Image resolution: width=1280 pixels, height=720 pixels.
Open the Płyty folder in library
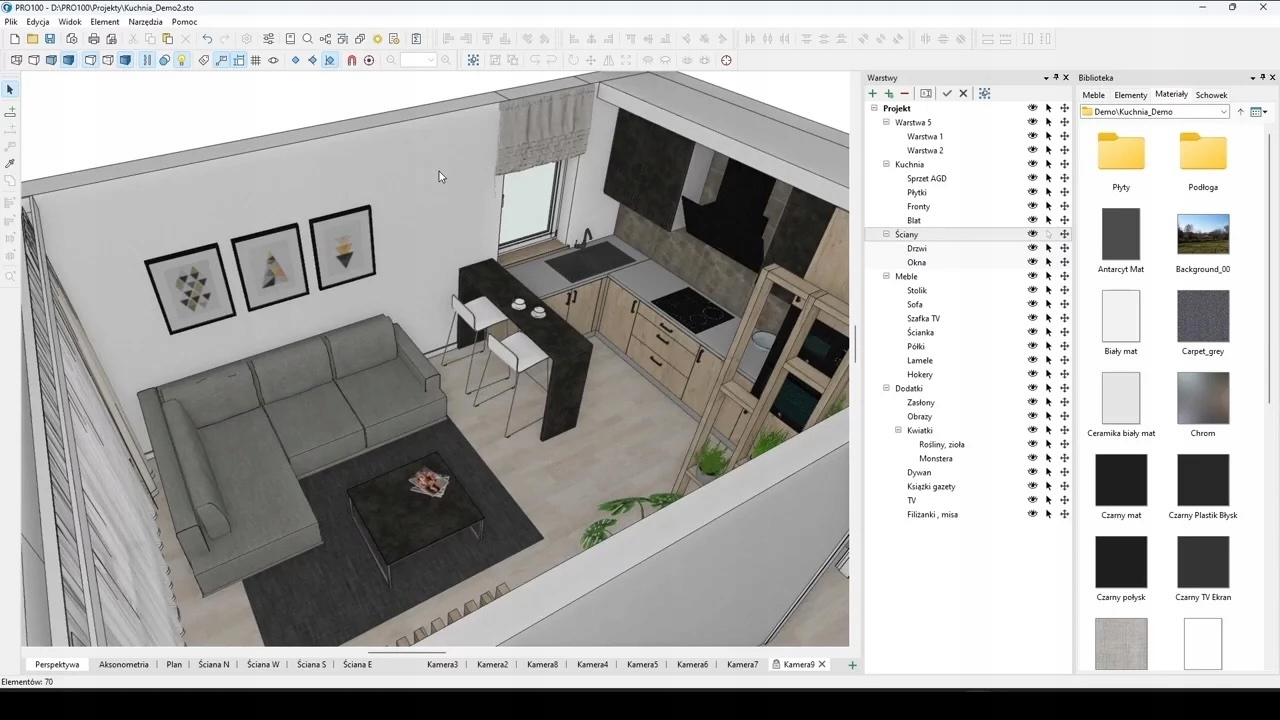point(1120,153)
